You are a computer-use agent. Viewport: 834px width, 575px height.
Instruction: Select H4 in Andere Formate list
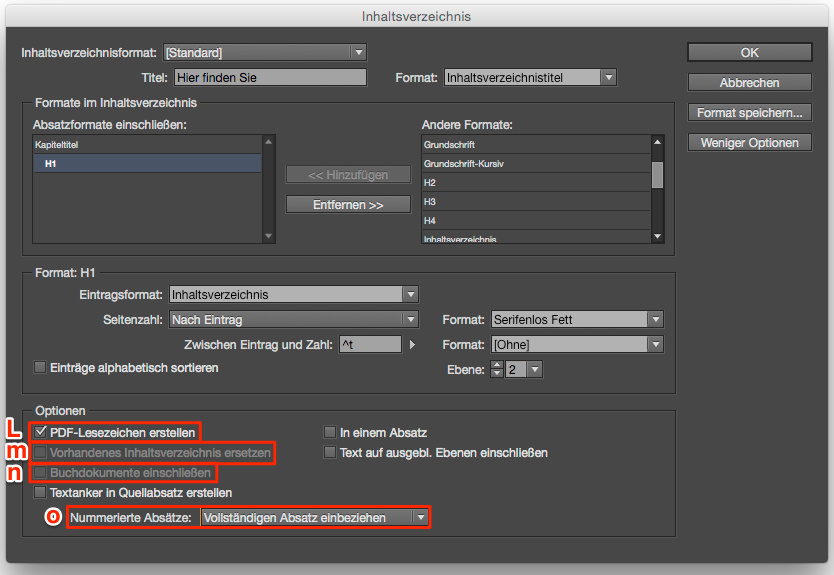[x=536, y=221]
